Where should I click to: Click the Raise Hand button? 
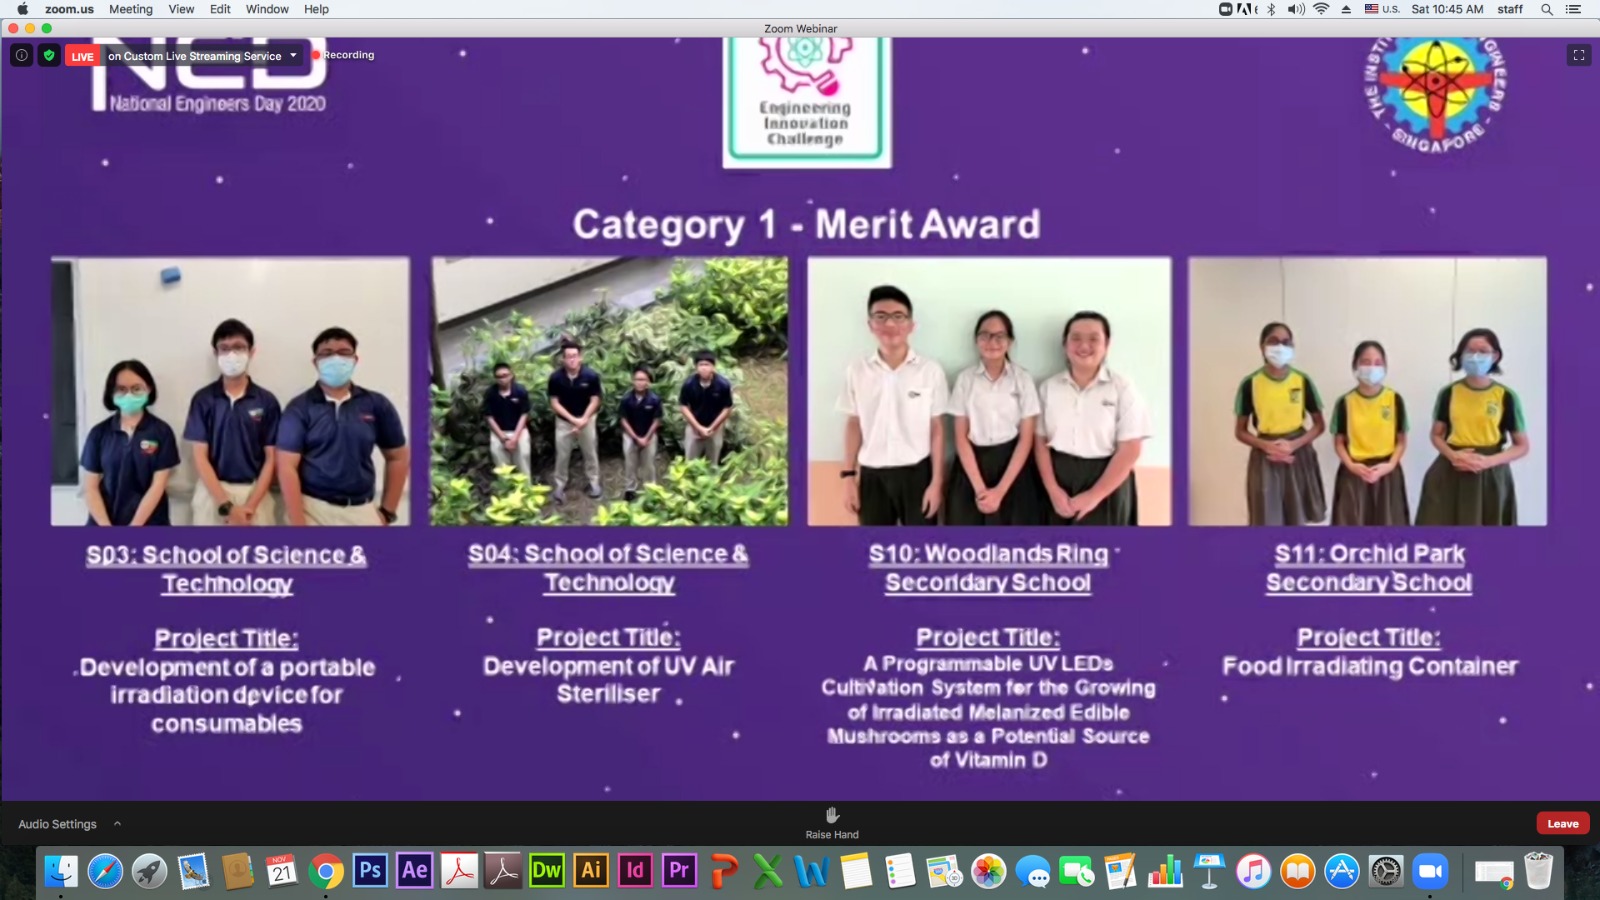pyautogui.click(x=832, y=823)
